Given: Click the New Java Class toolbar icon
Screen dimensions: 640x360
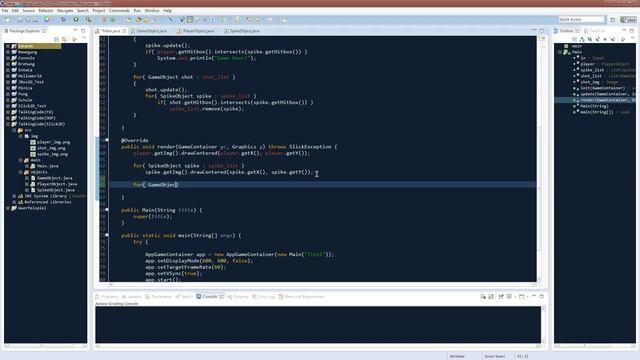Looking at the screenshot, I should pos(113,20).
